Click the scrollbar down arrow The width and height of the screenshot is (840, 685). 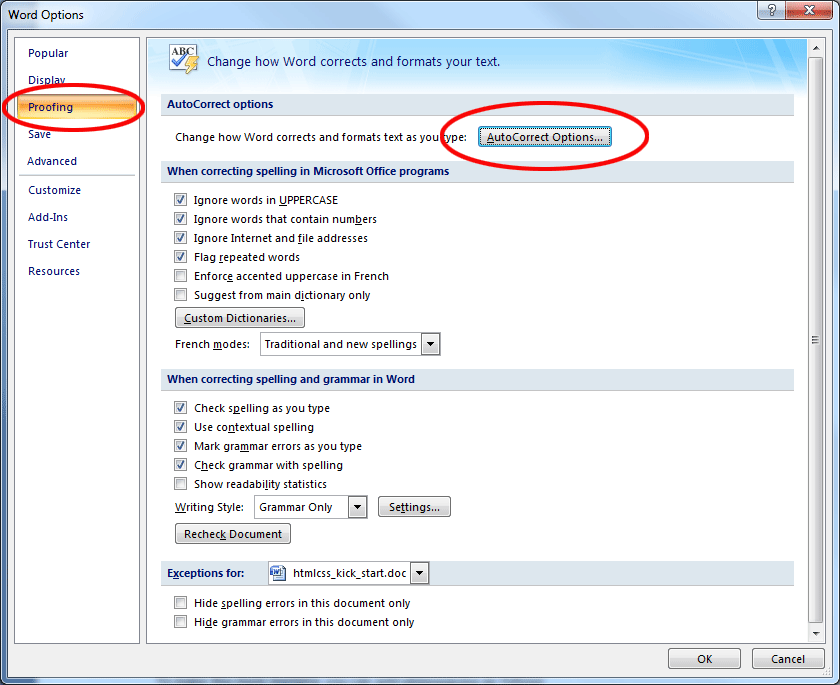click(x=816, y=633)
